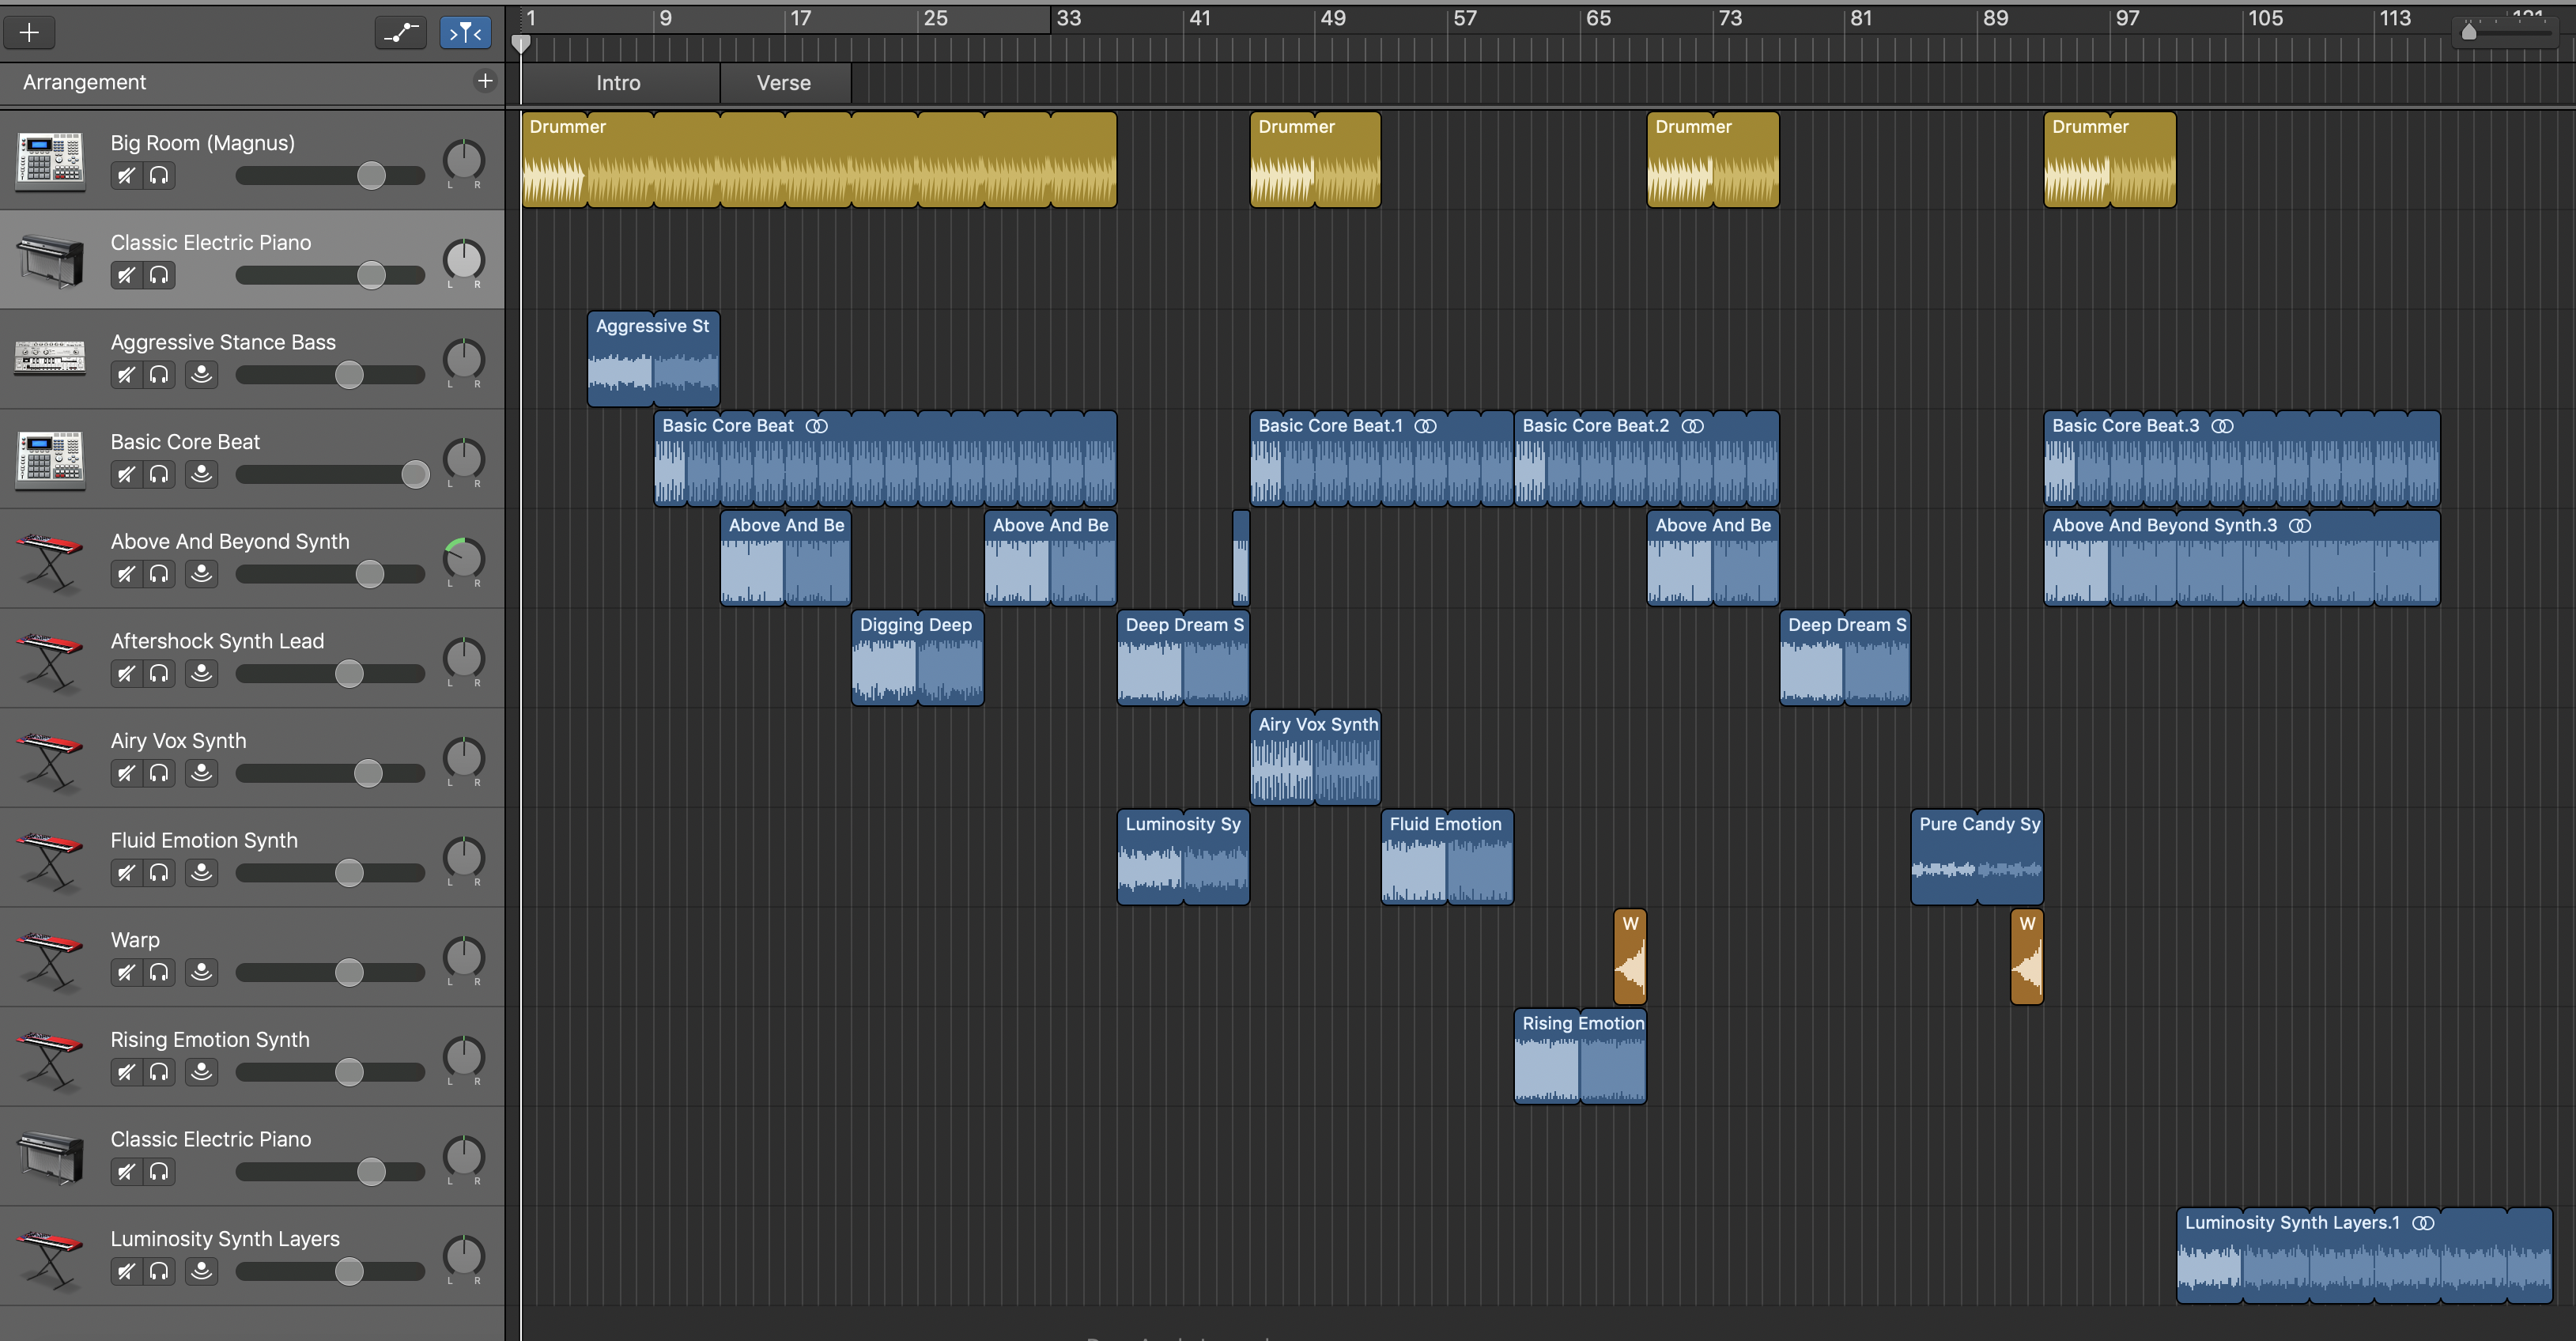
Task: Mute the Aftershock Synth Lead track
Action: pos(125,673)
